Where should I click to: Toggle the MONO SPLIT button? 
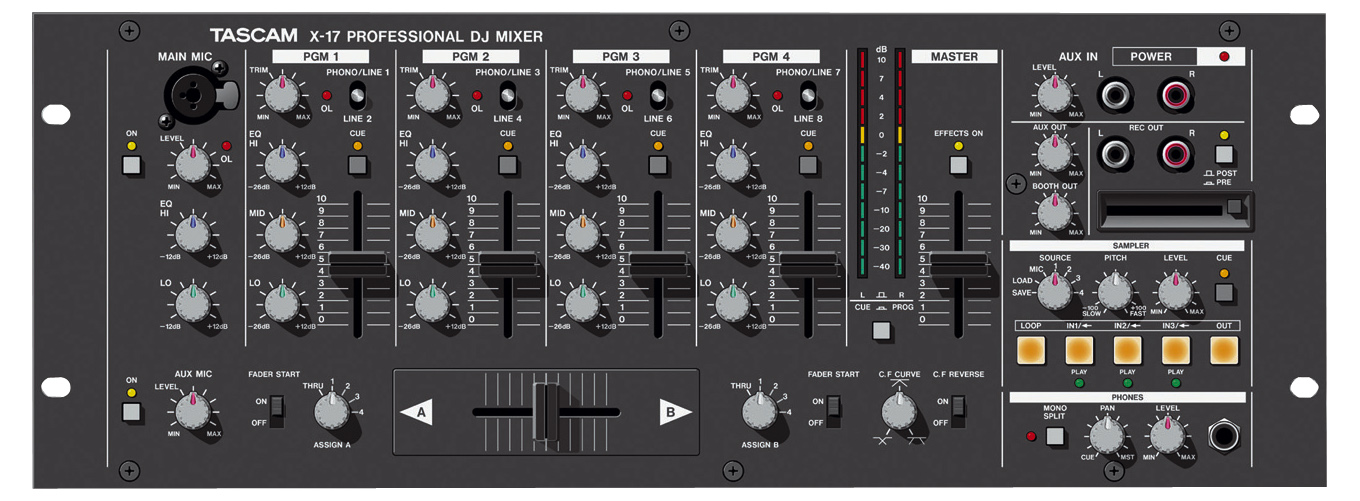[1055, 436]
